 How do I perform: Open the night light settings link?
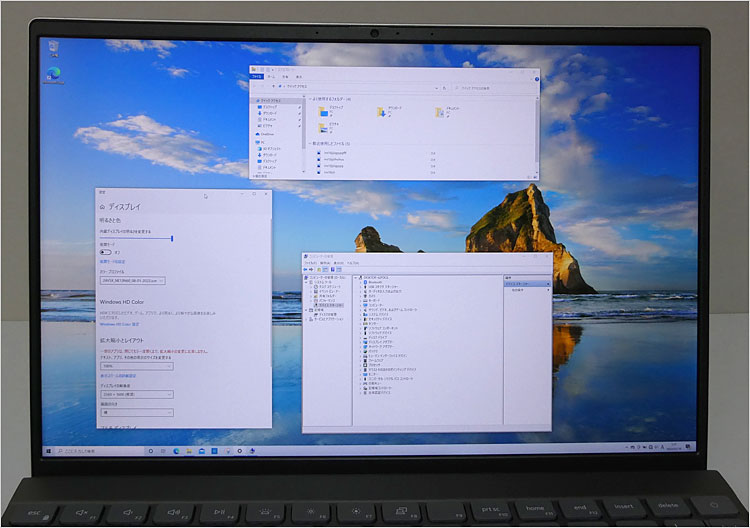point(113,262)
